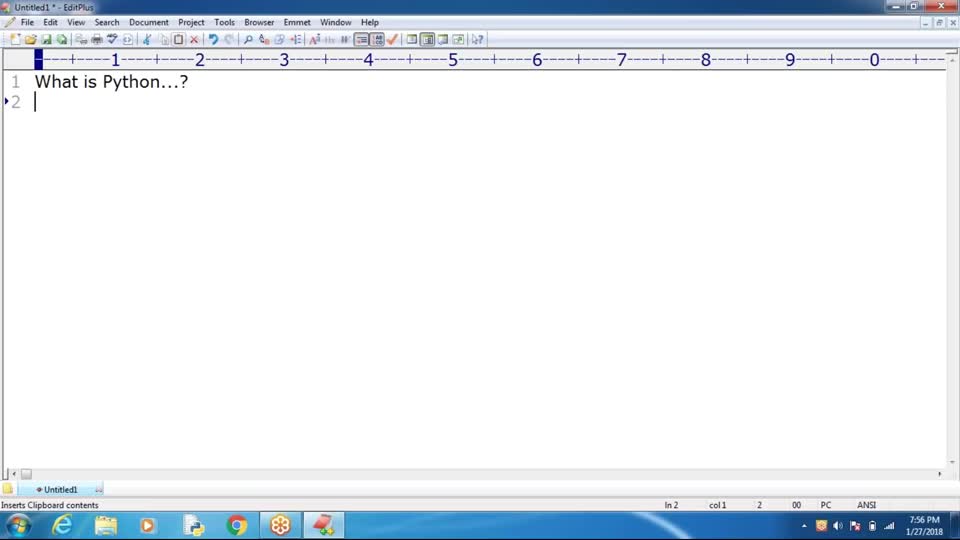Click the red checkmark settings icon
This screenshot has height=540, width=960.
[392, 40]
